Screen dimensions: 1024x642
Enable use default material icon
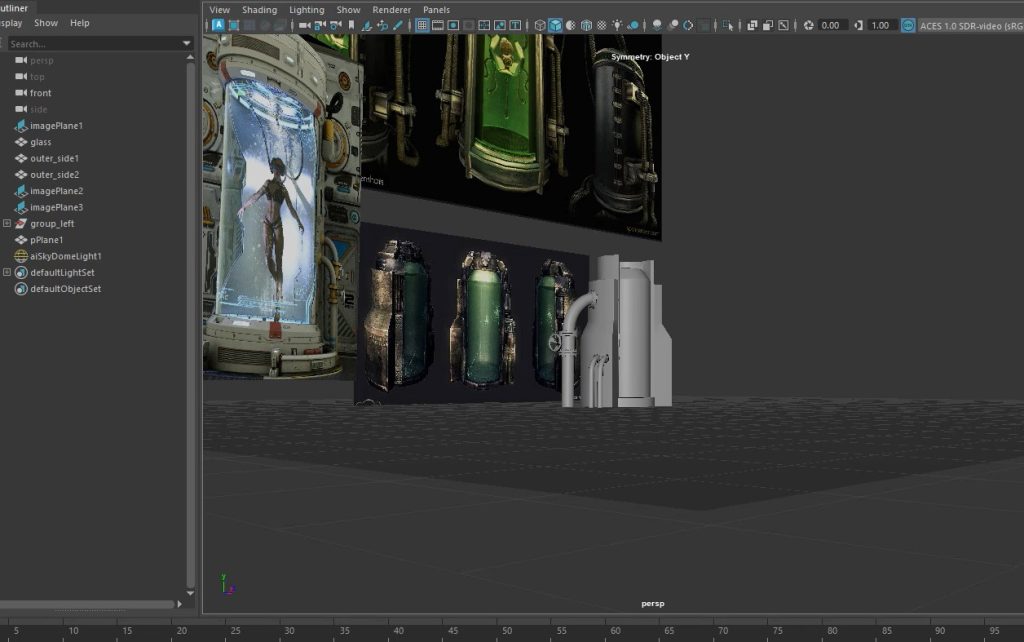pyautogui.click(x=571, y=25)
